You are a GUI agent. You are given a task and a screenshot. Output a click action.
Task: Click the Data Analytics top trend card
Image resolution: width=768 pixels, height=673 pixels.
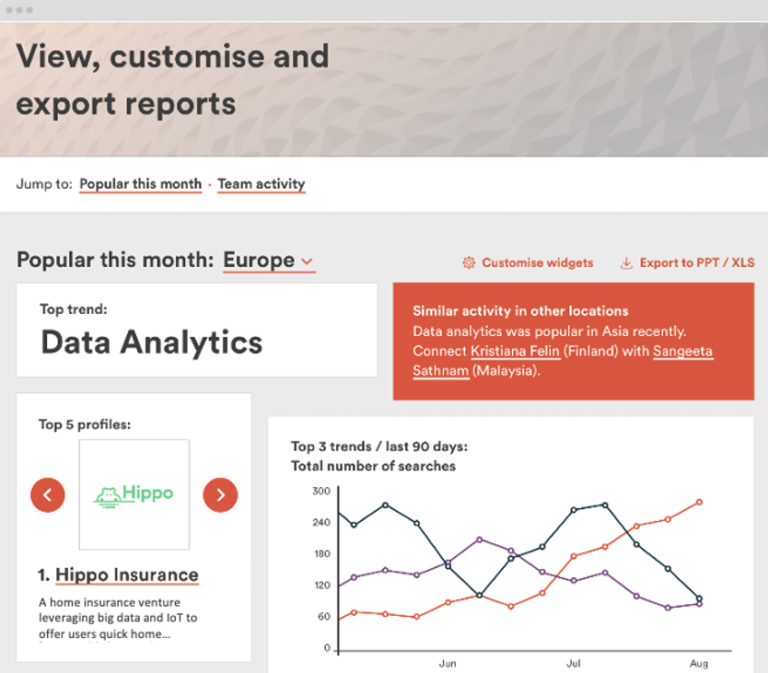point(197,330)
